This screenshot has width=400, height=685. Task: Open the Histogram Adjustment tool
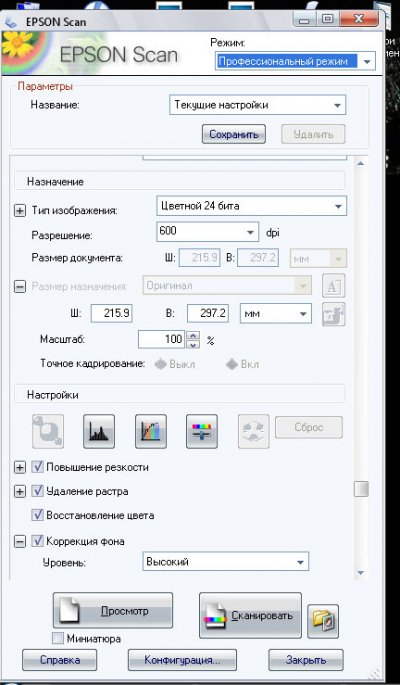coord(99,431)
